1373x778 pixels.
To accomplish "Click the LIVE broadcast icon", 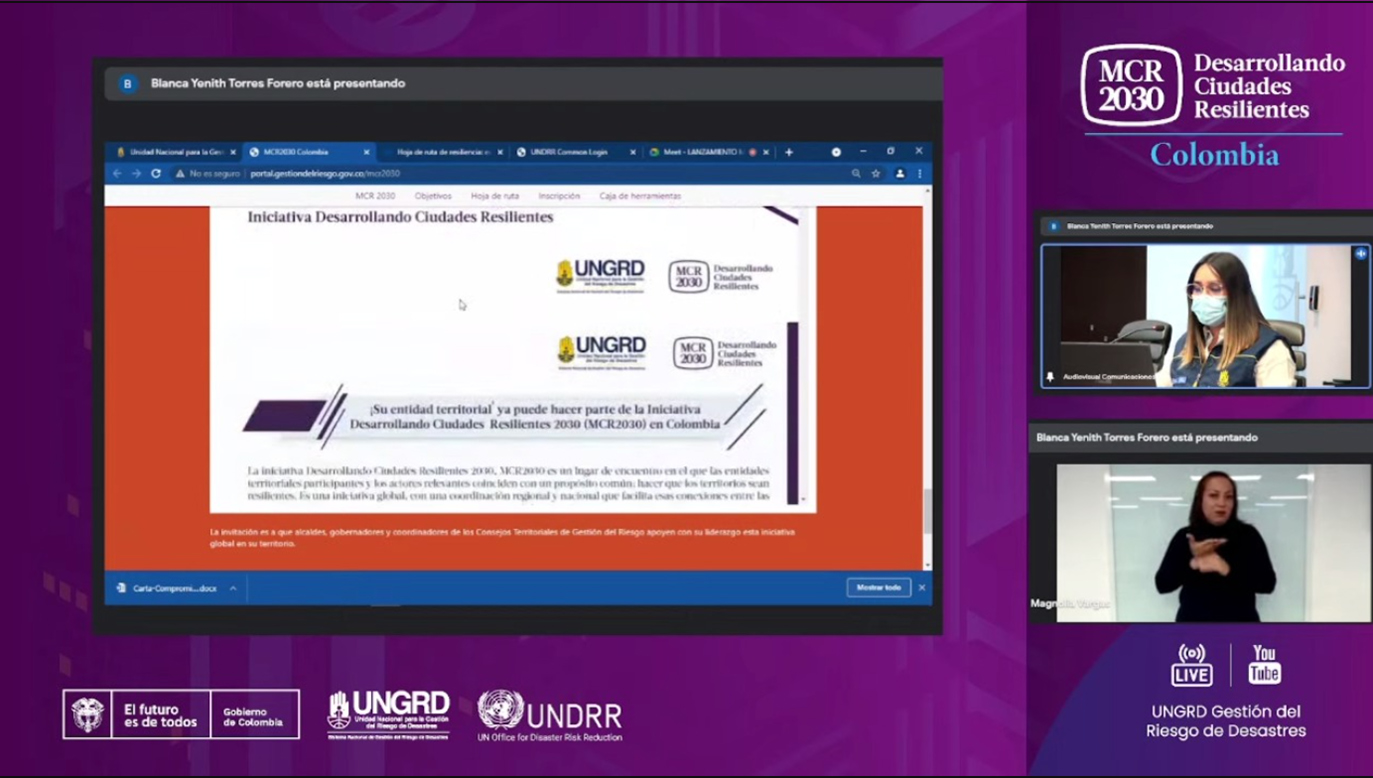I will (x=1192, y=665).
